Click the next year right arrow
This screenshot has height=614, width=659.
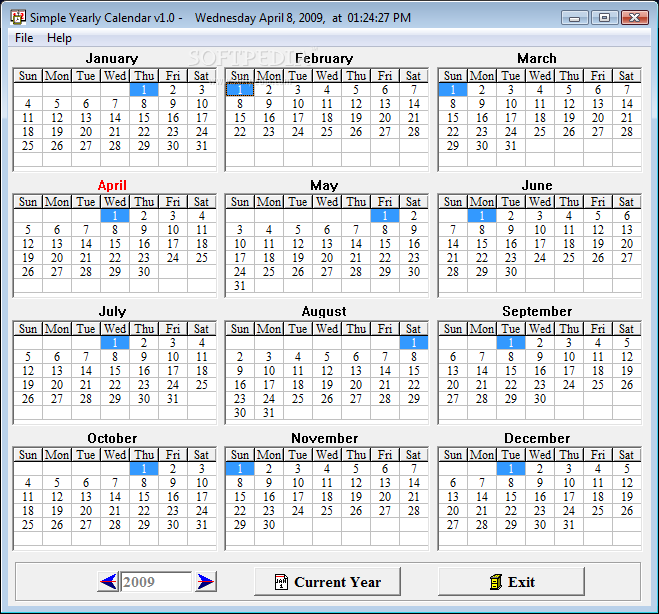point(206,582)
